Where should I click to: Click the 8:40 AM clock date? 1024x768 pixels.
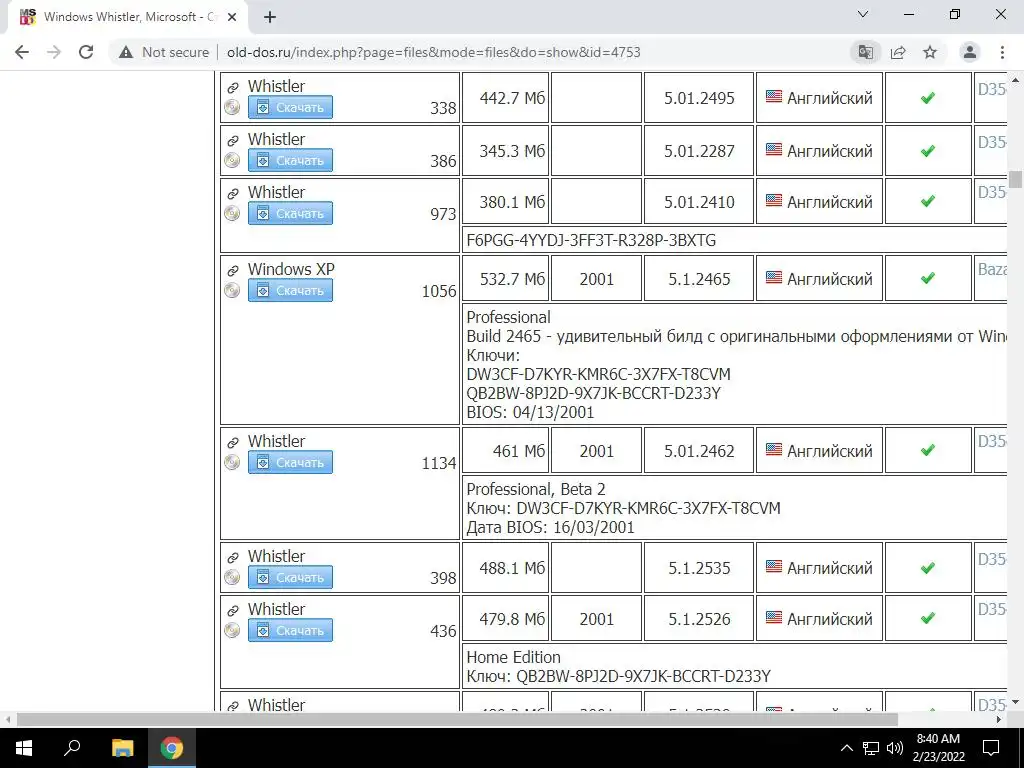[x=938, y=748]
